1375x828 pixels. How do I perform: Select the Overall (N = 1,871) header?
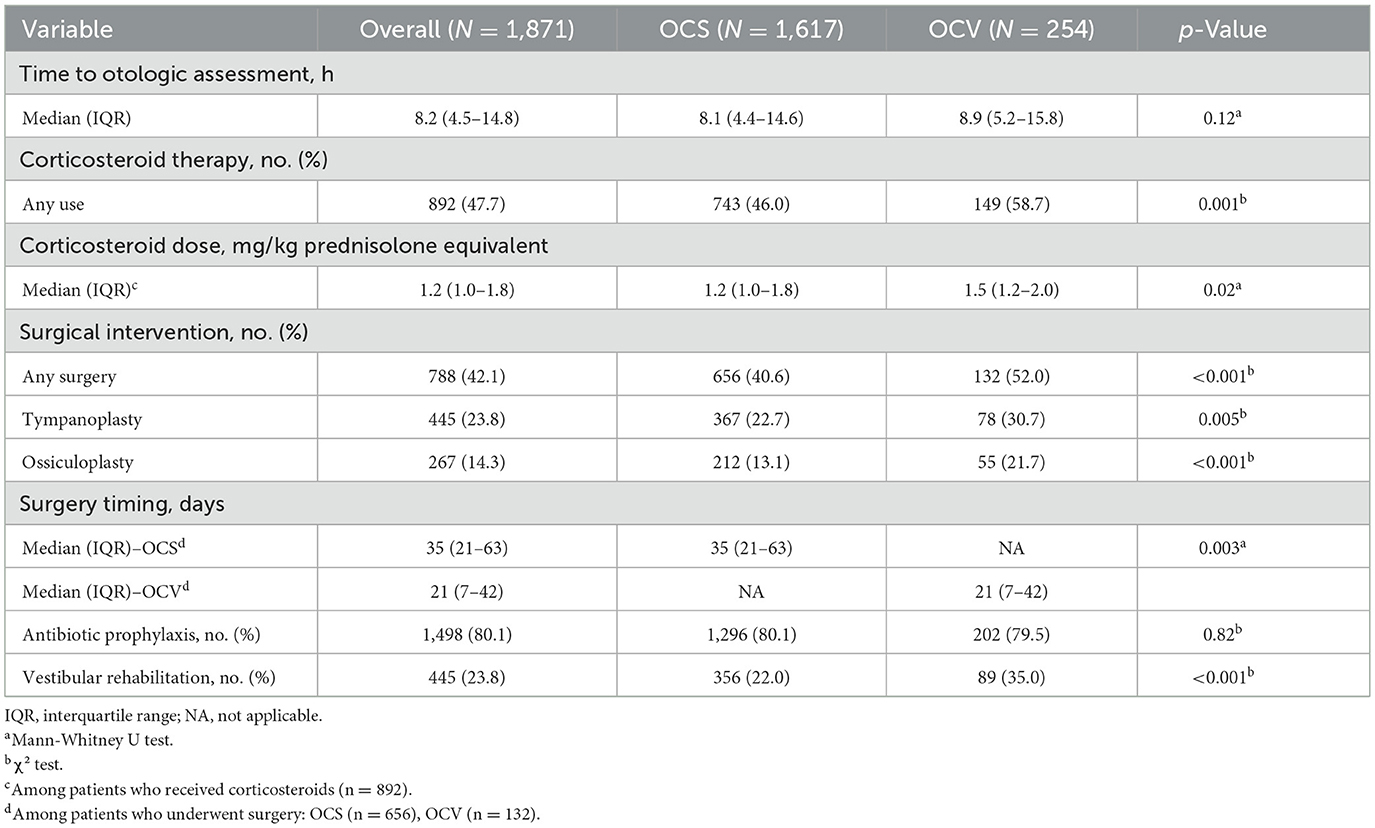467,31
